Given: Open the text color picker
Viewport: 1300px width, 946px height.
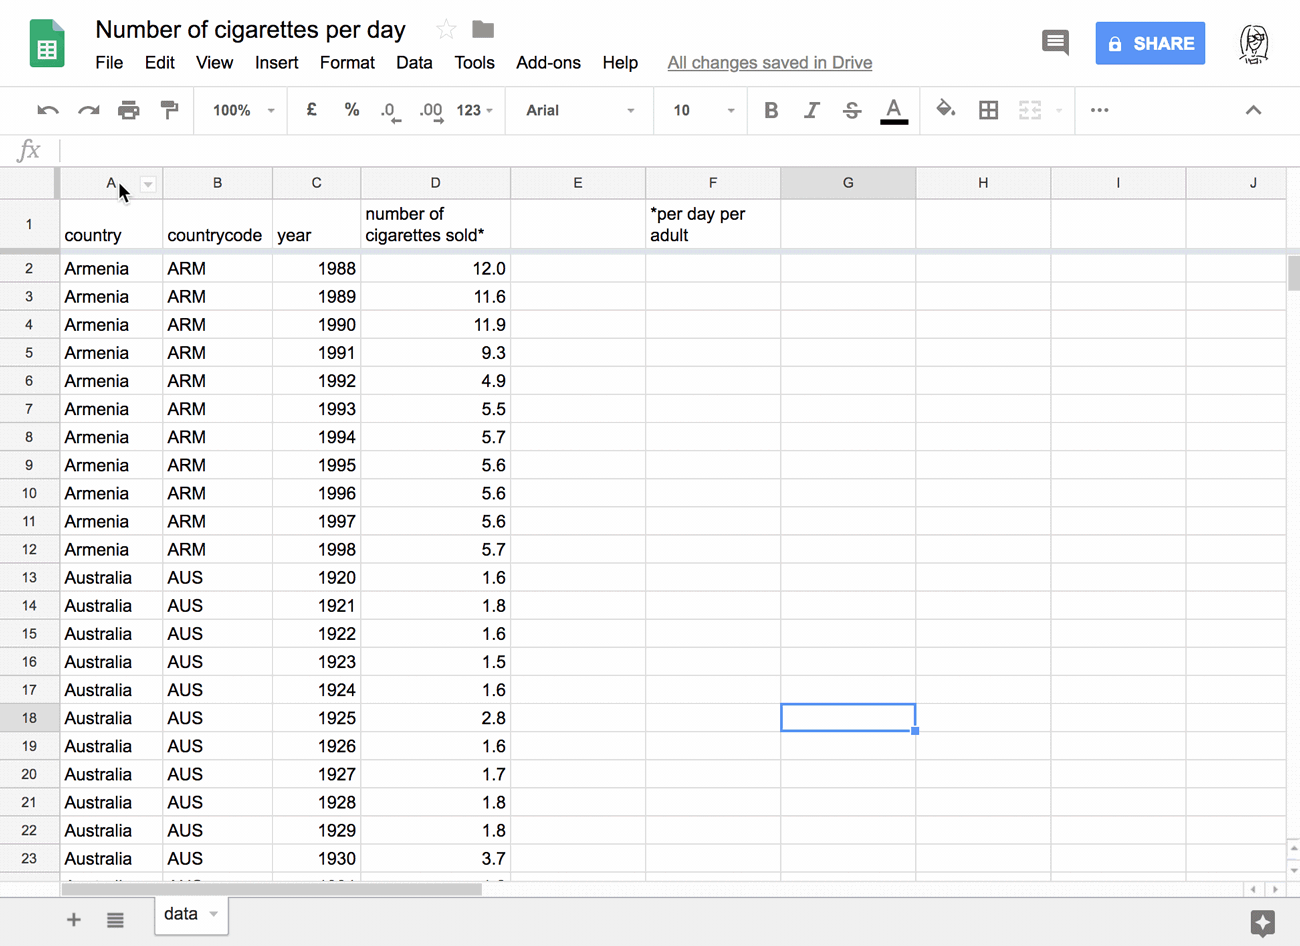Looking at the screenshot, I should pos(894,110).
